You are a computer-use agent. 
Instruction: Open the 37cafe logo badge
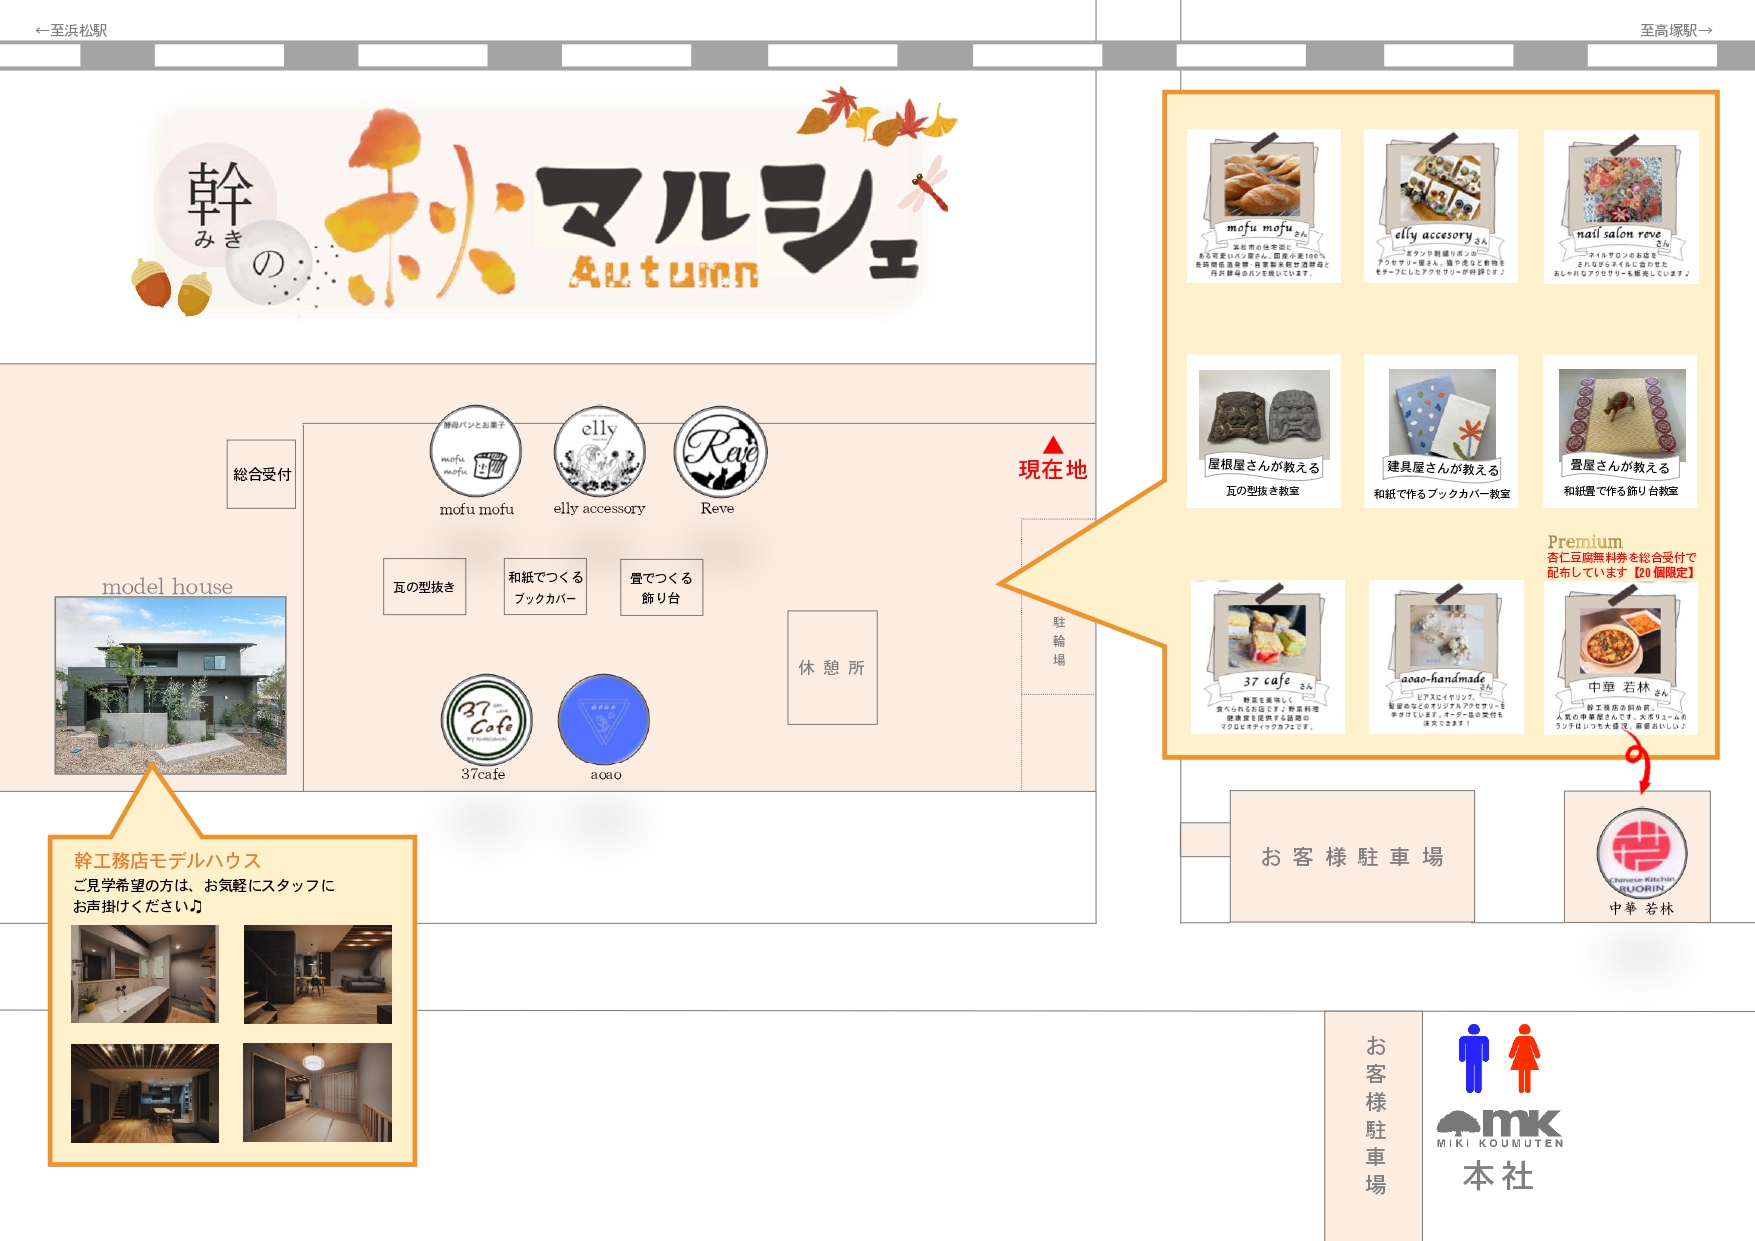point(486,720)
